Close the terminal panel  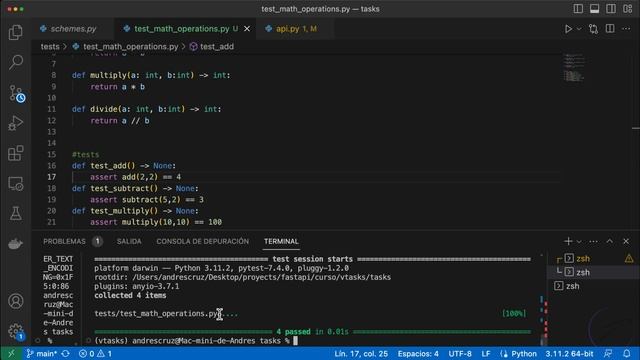click(x=626, y=242)
